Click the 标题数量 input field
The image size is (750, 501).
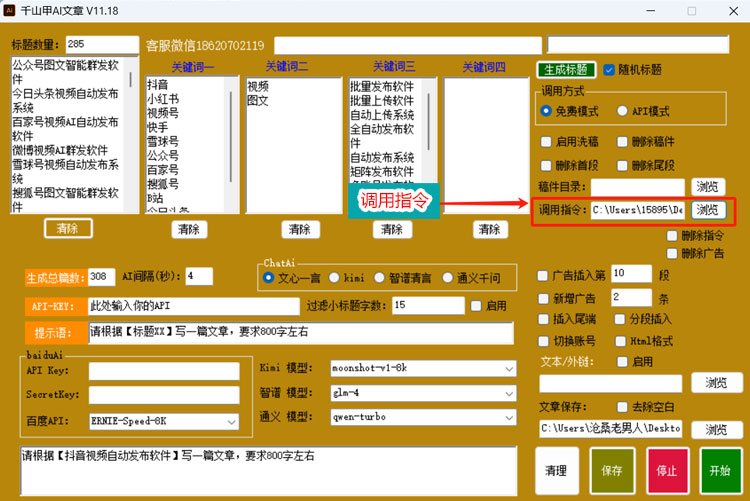(102, 45)
